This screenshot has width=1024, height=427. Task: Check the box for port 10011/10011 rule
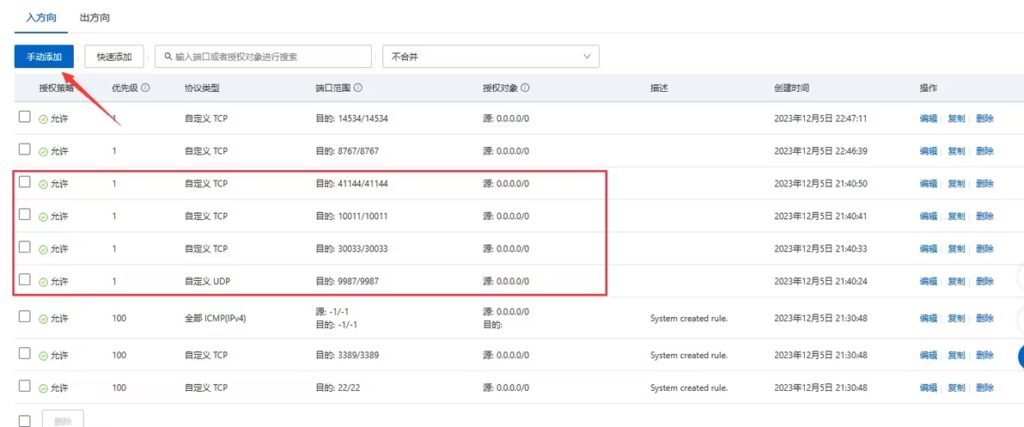pos(25,214)
